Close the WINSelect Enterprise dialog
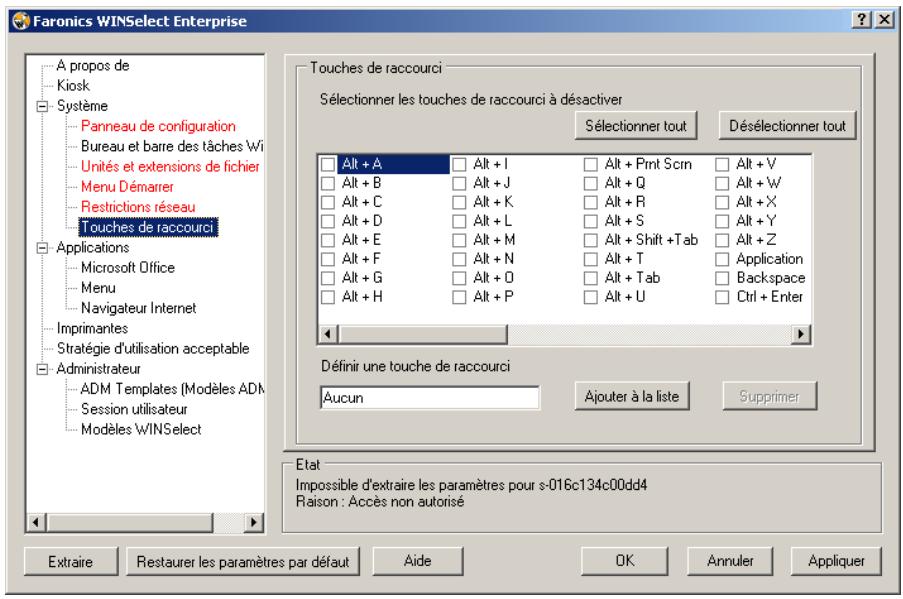903x599 pixels. (x=885, y=20)
